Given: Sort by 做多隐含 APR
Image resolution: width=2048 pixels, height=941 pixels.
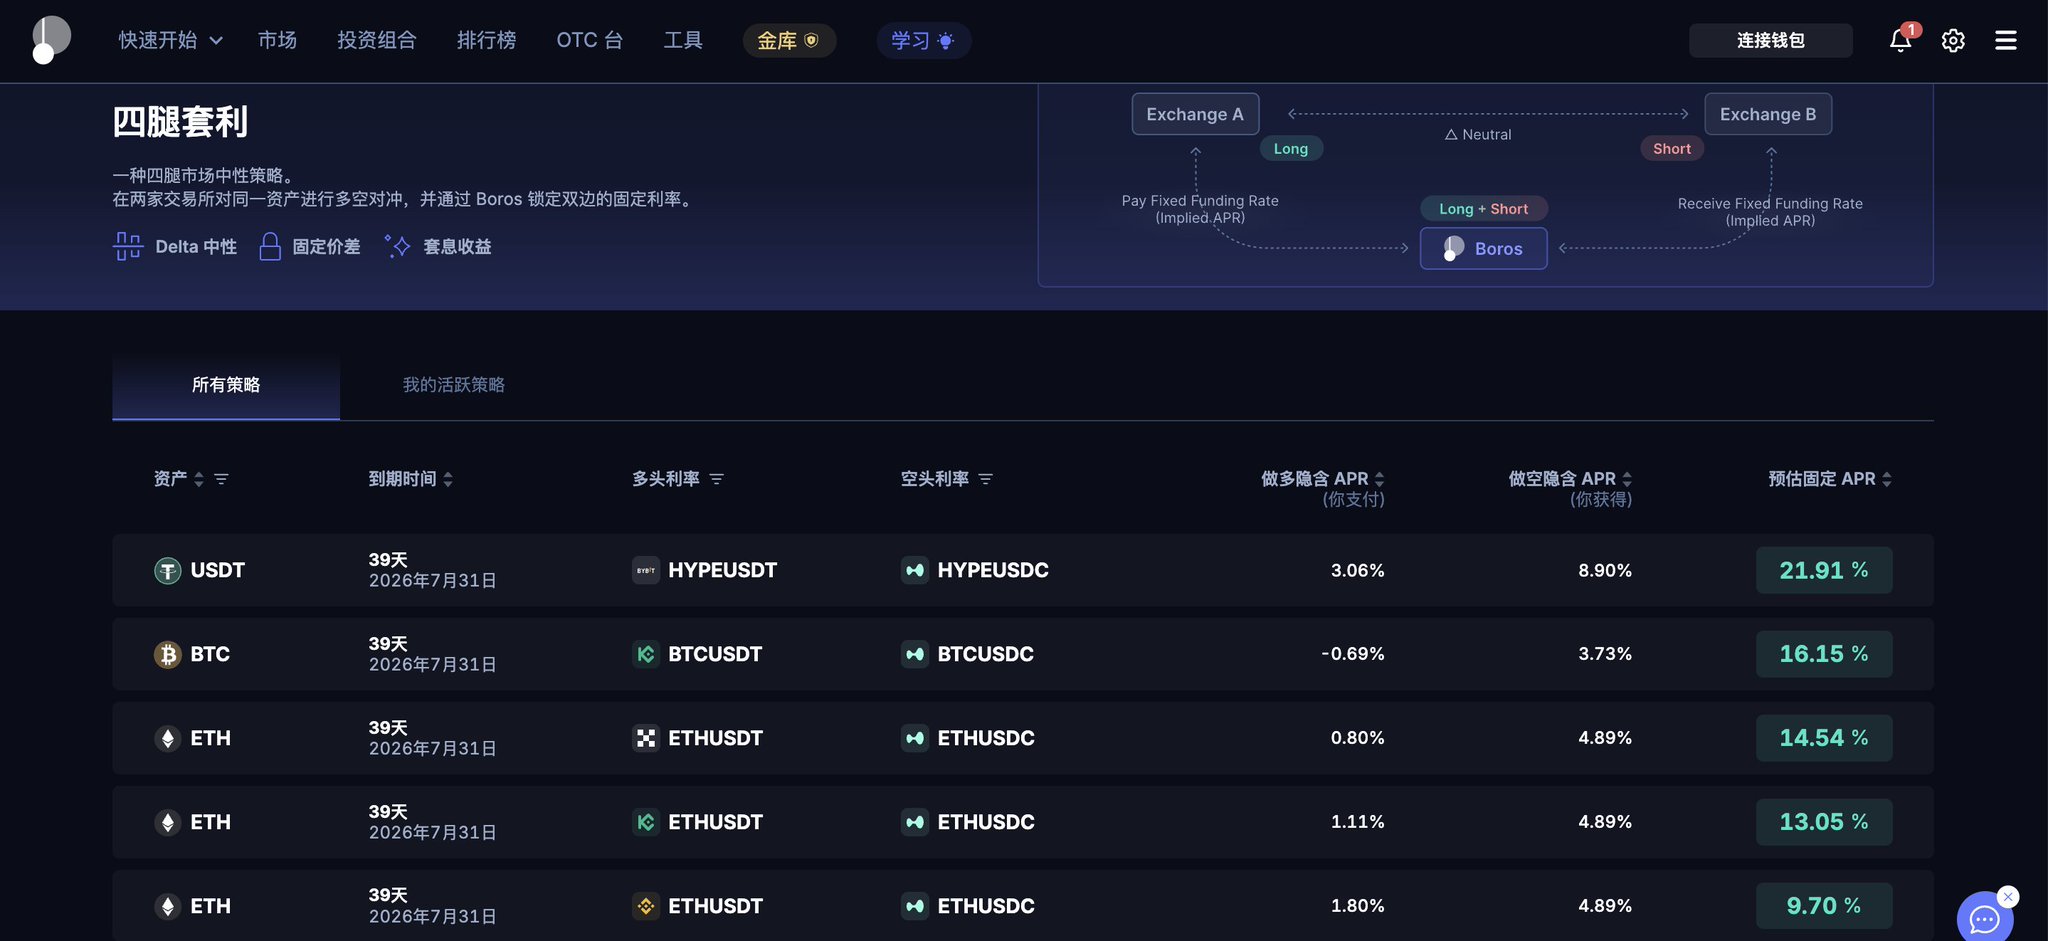Looking at the screenshot, I should 1380,479.
